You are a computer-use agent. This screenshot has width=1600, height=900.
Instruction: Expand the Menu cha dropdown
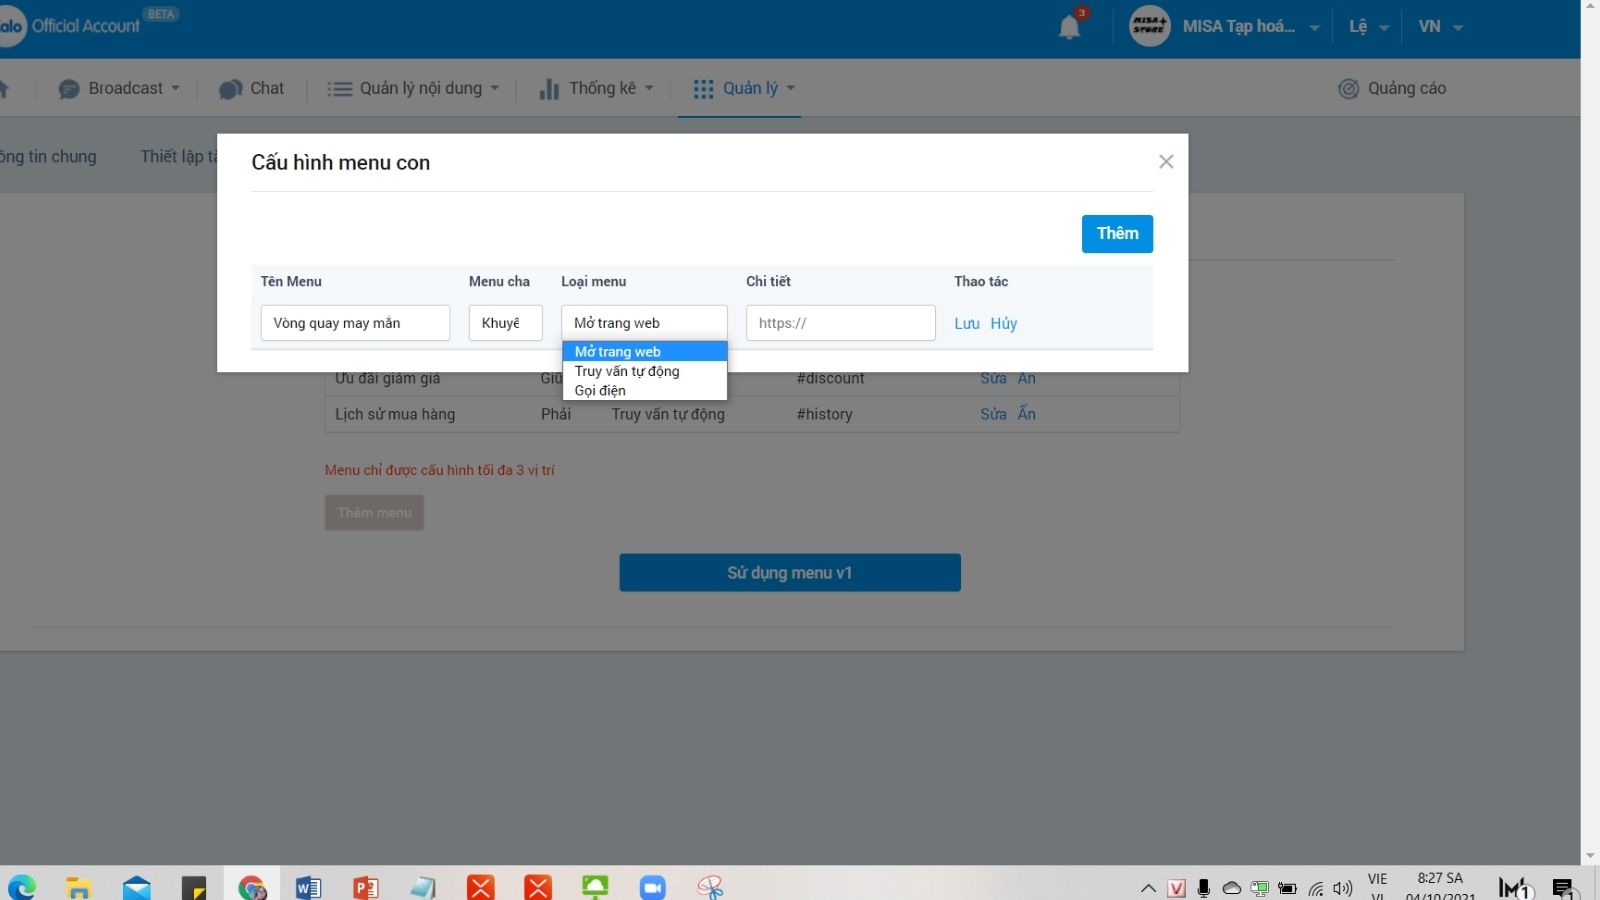[505, 323]
